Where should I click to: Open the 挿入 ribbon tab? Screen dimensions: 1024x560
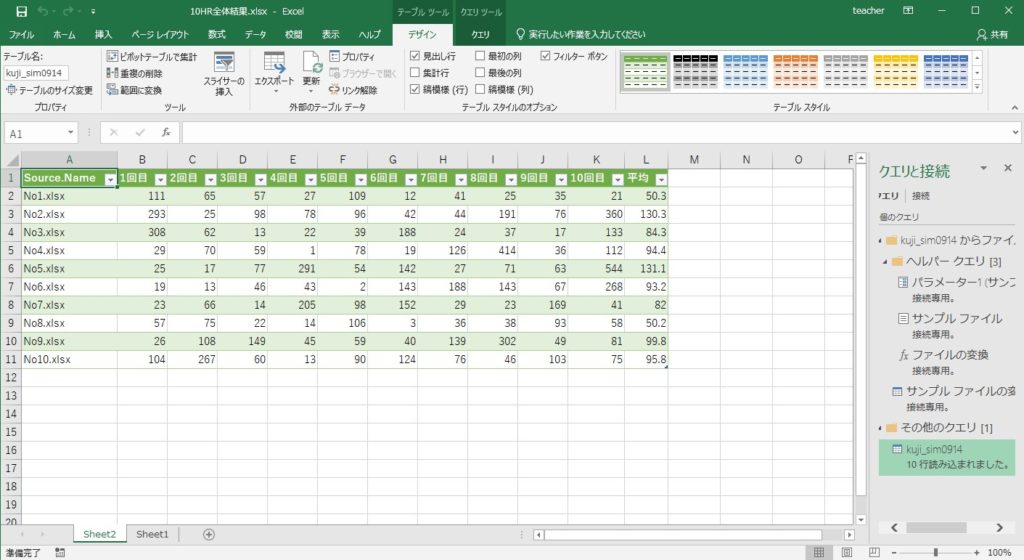click(x=103, y=35)
